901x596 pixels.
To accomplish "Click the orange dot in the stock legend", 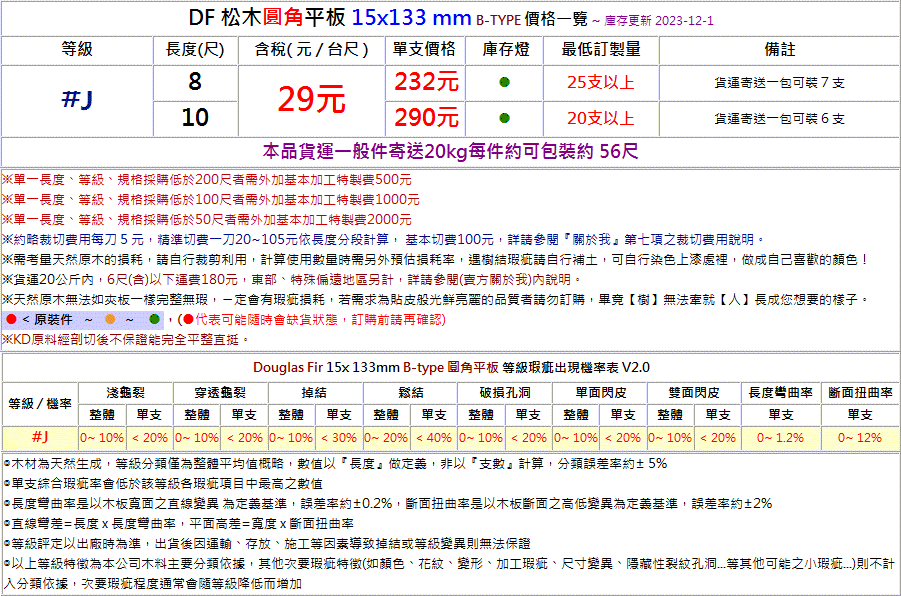I will [x=110, y=319].
